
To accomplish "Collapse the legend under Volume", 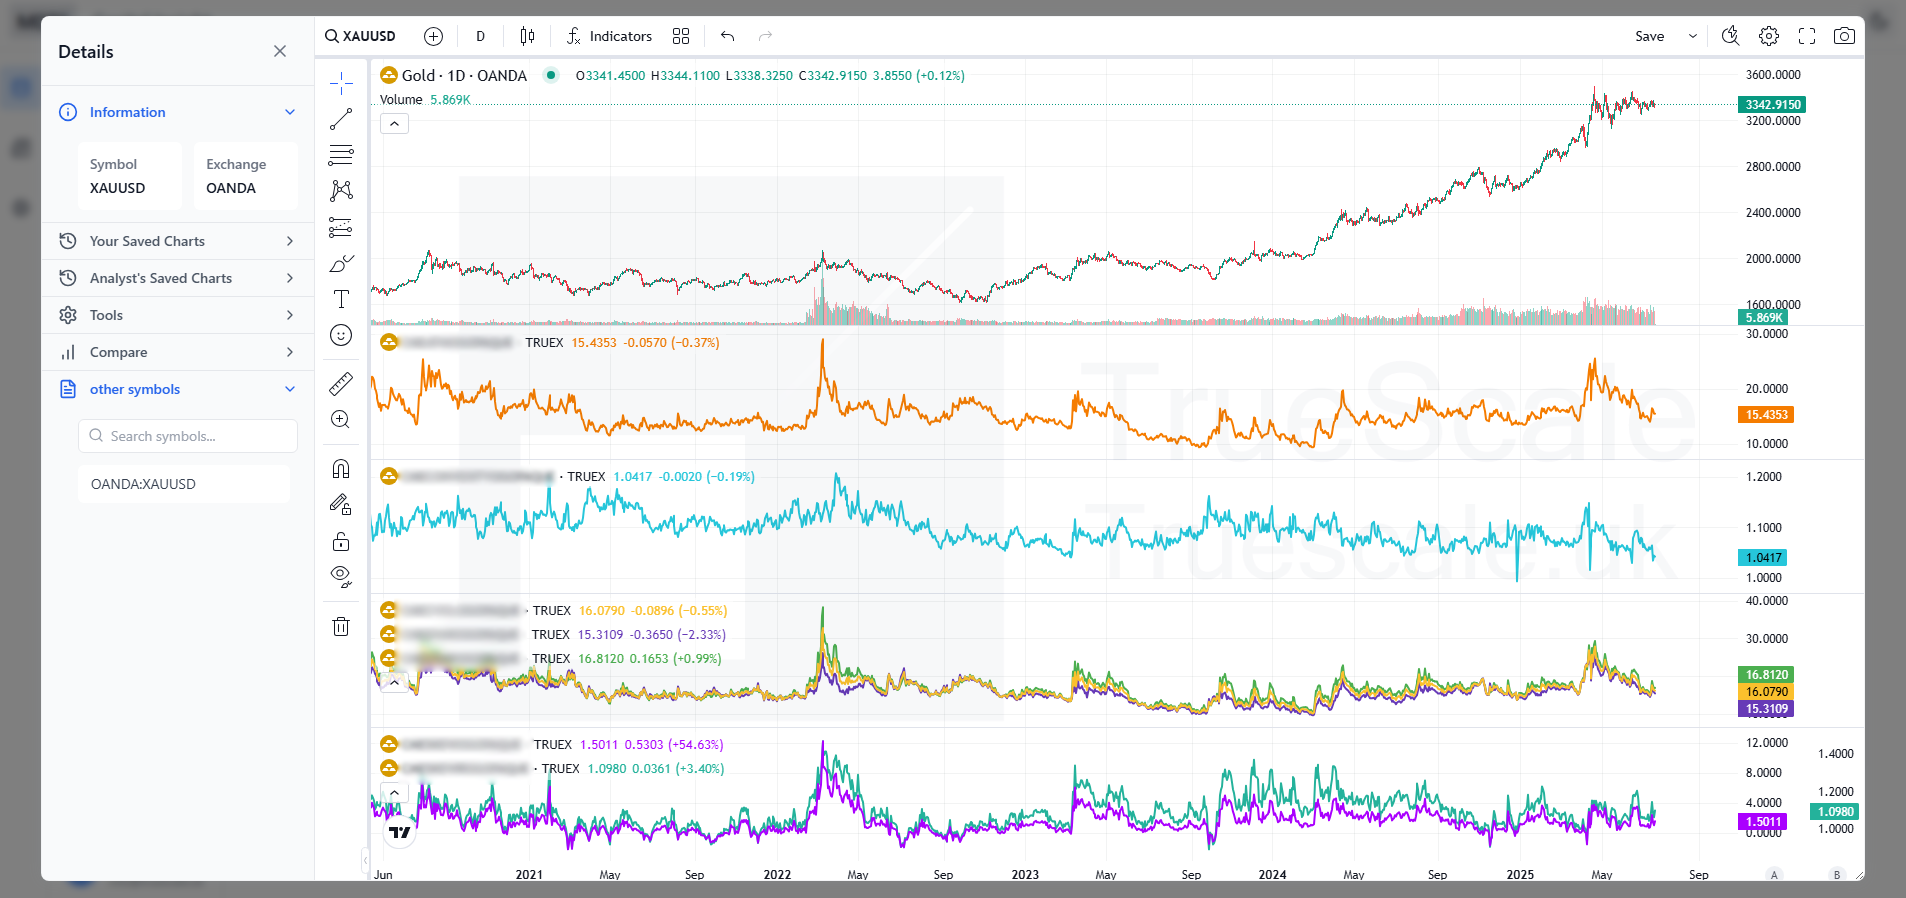I will pos(394,124).
